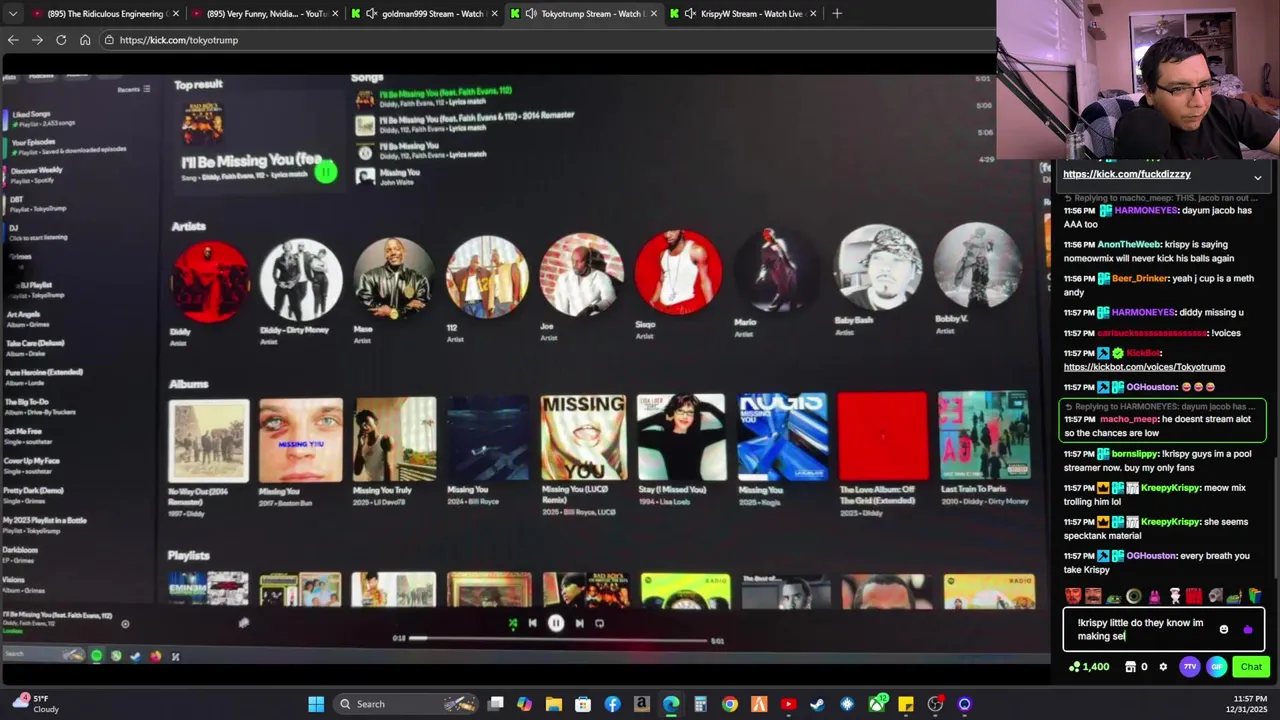Viewport: 1280px width, 720px height.
Task: Click the first face emote shortcut
Action: pyautogui.click(x=1073, y=596)
